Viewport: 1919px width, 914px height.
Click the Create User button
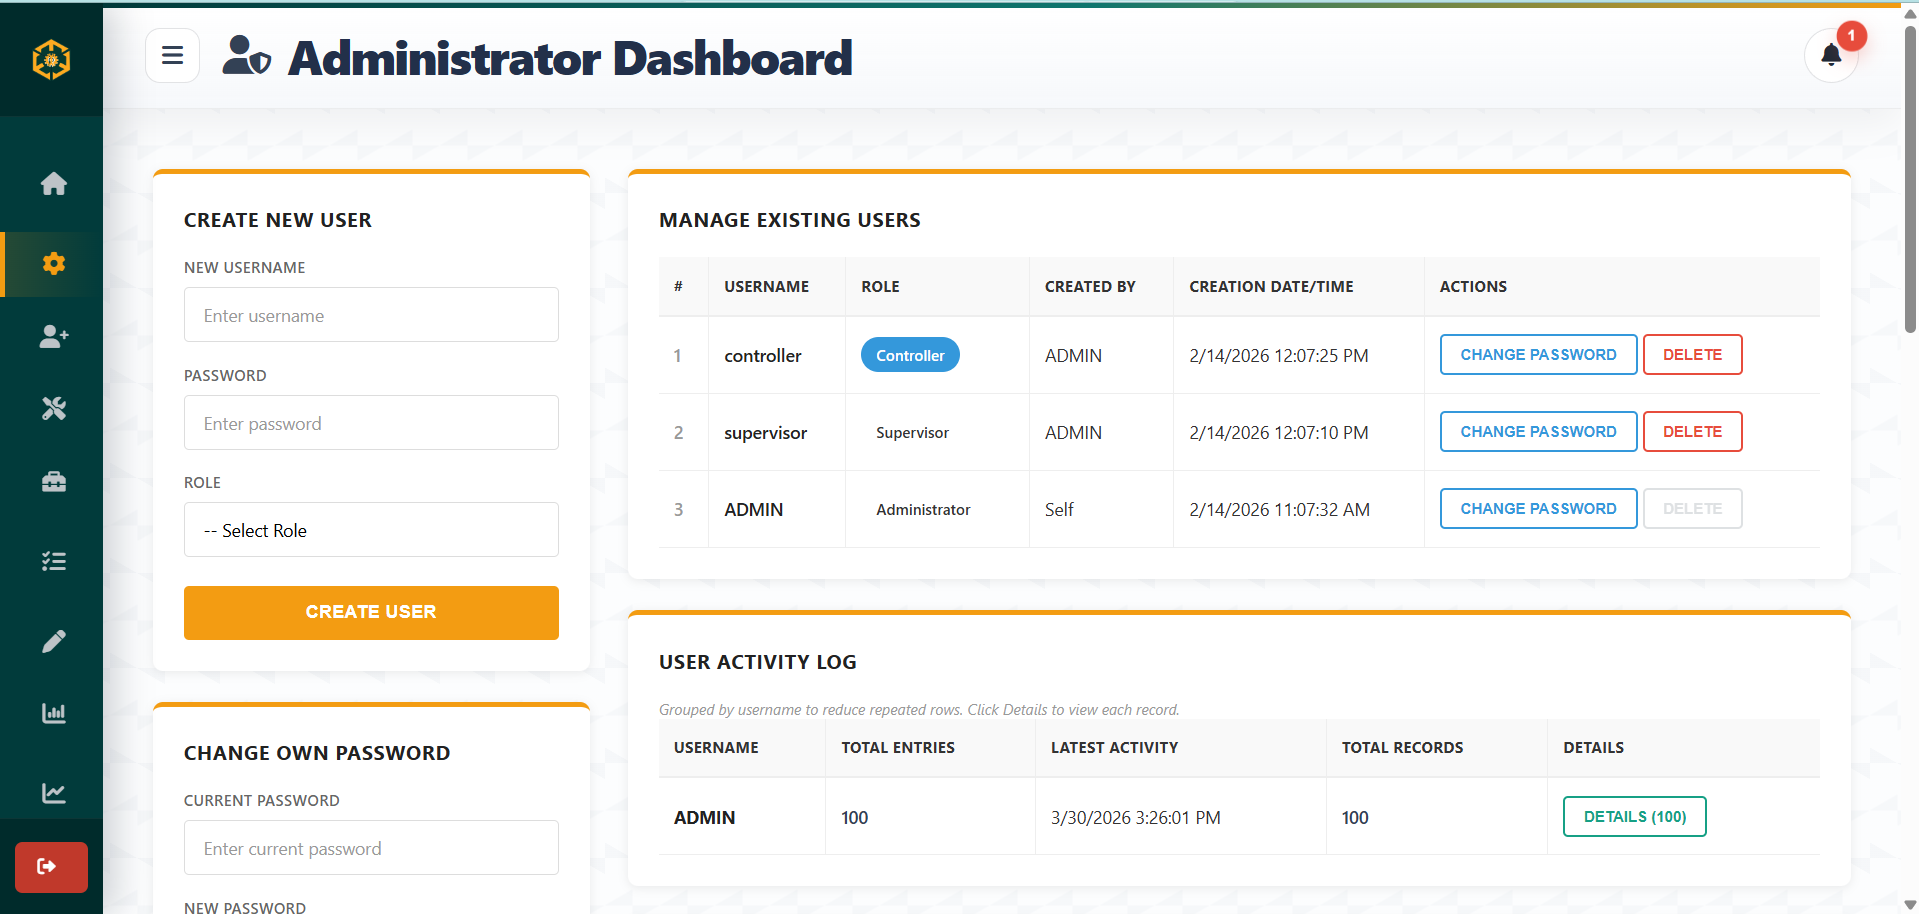(x=371, y=612)
